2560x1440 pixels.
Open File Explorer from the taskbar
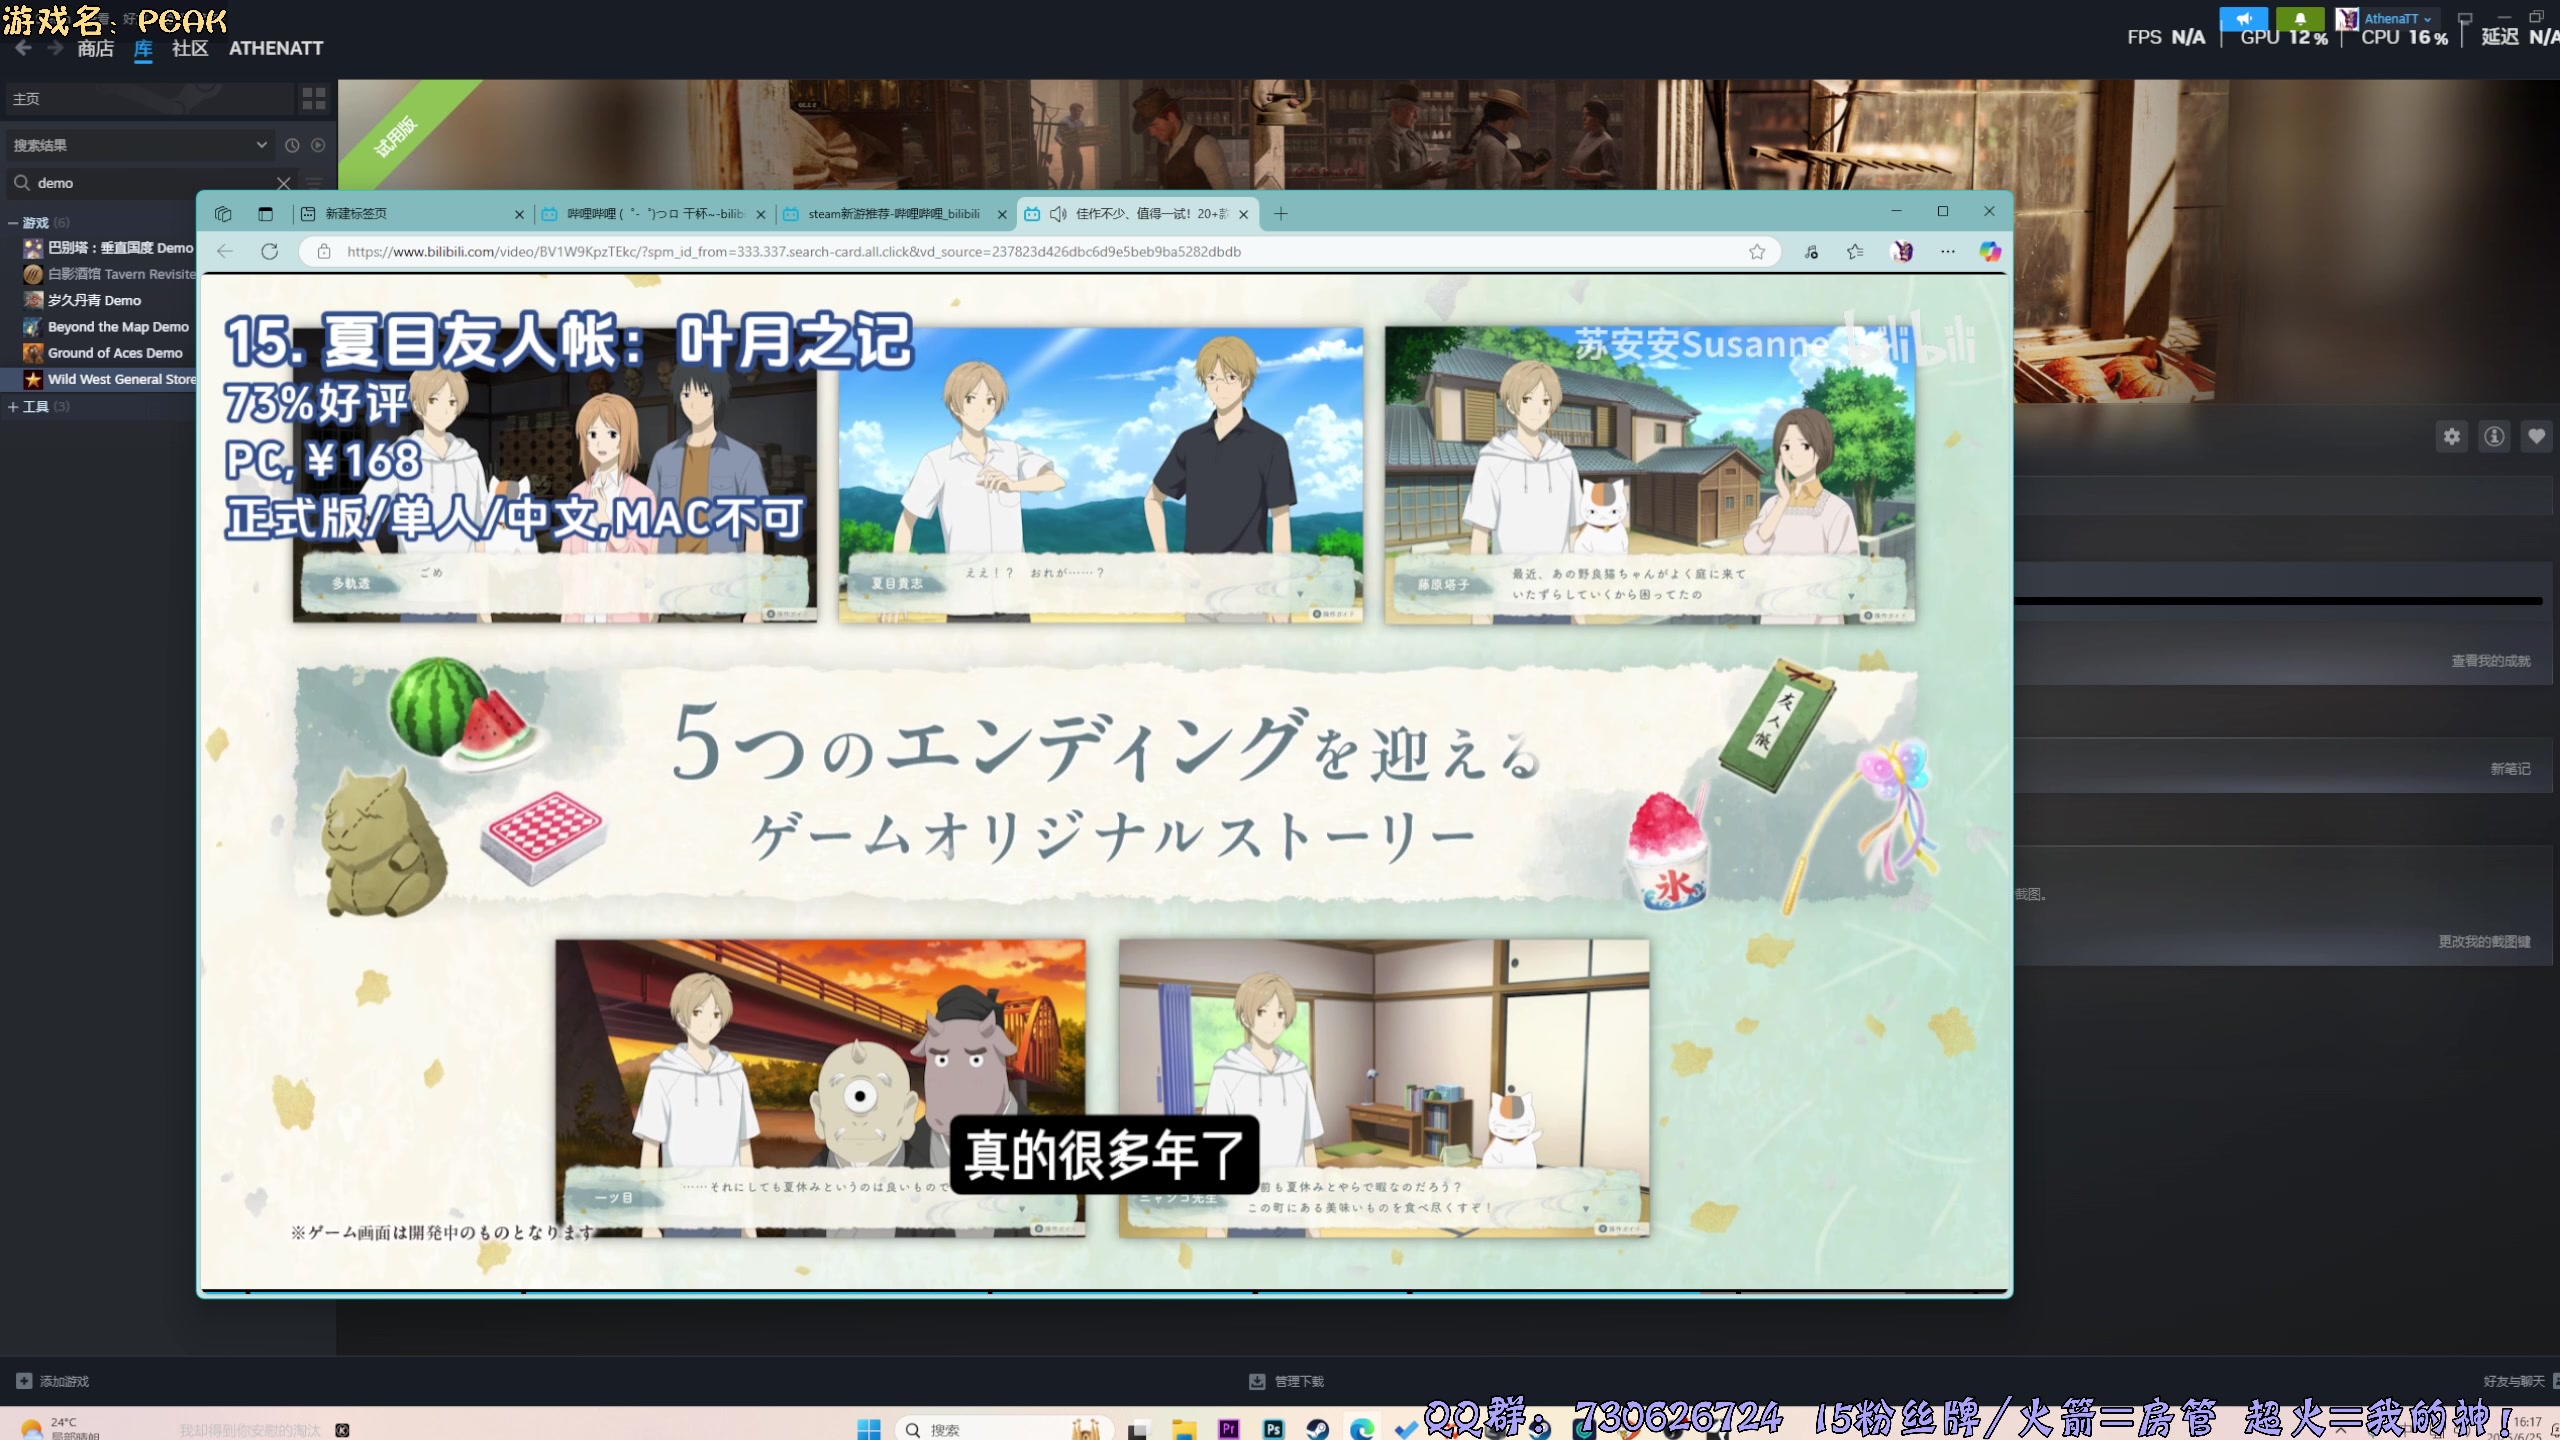1184,1429
